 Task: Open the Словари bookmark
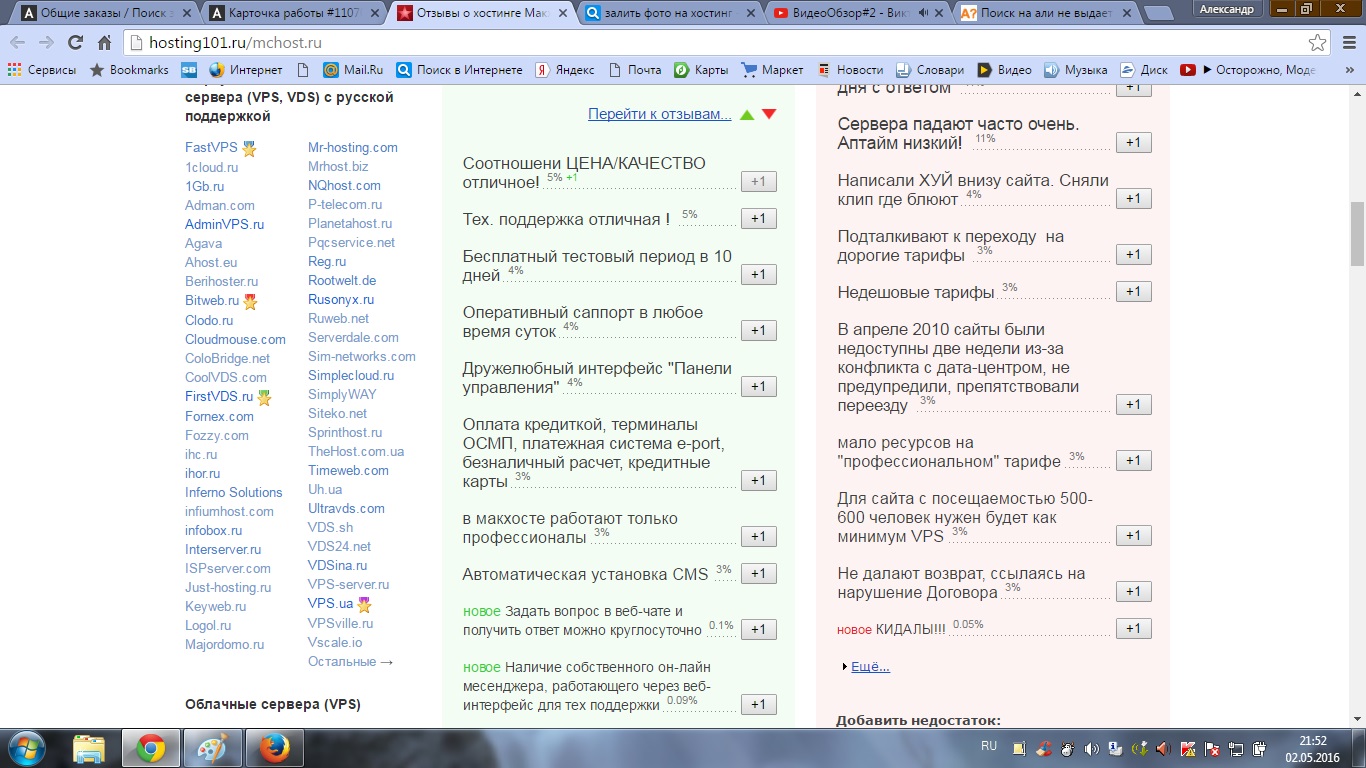coord(929,70)
